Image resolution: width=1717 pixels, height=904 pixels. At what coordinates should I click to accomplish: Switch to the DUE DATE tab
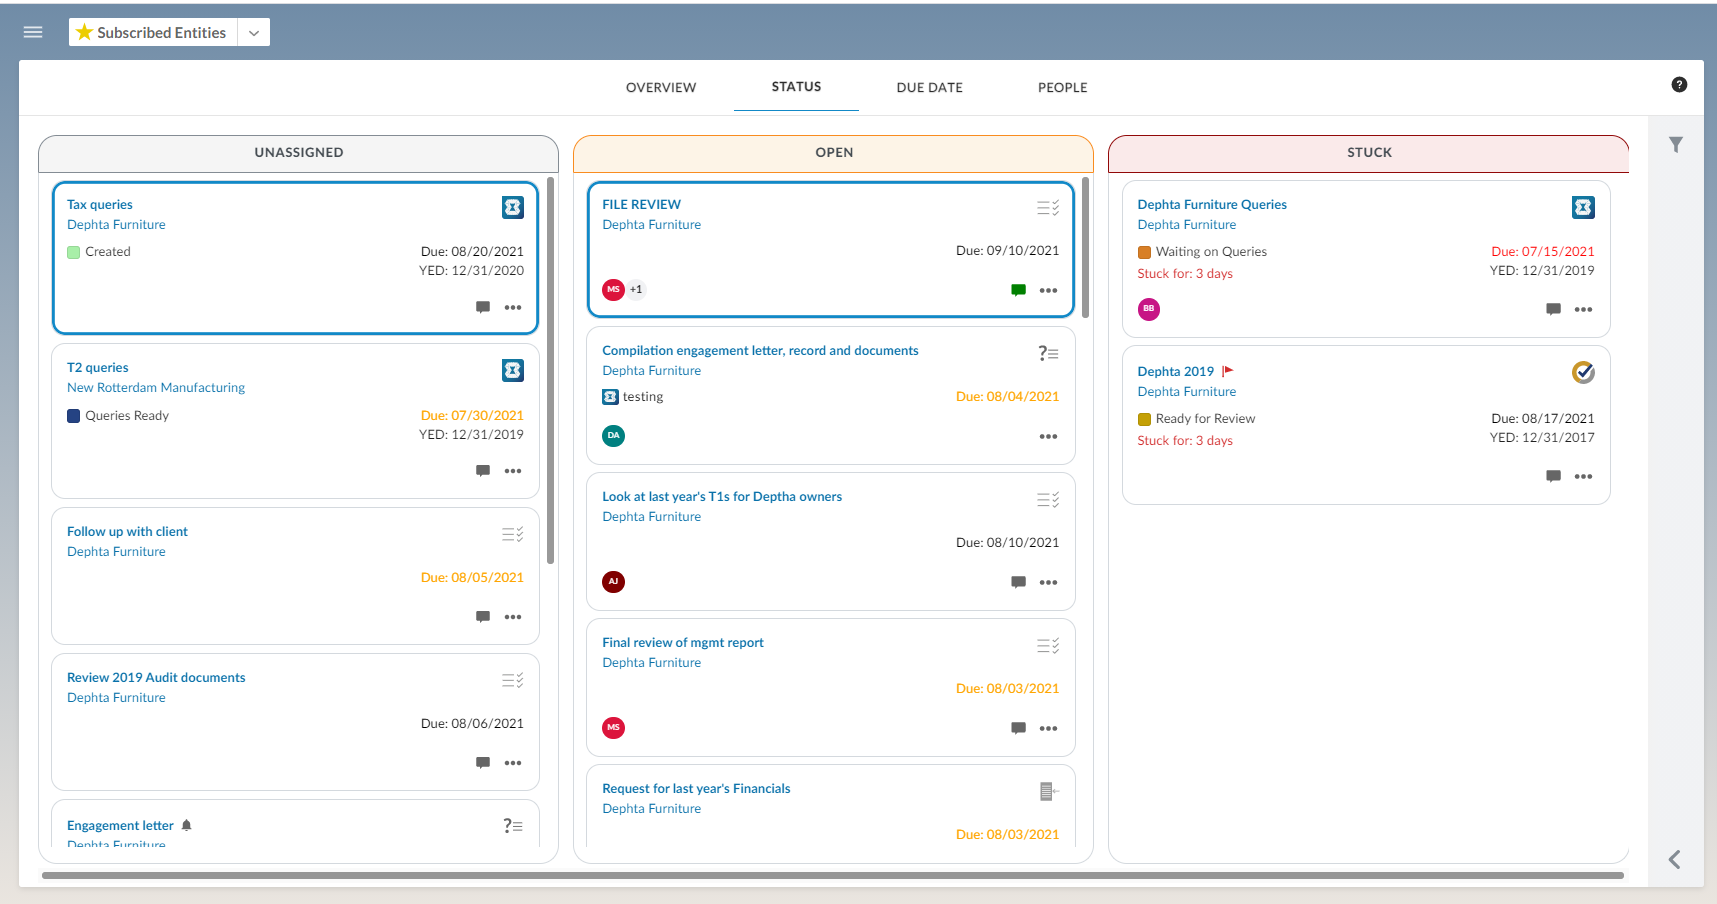click(x=929, y=88)
